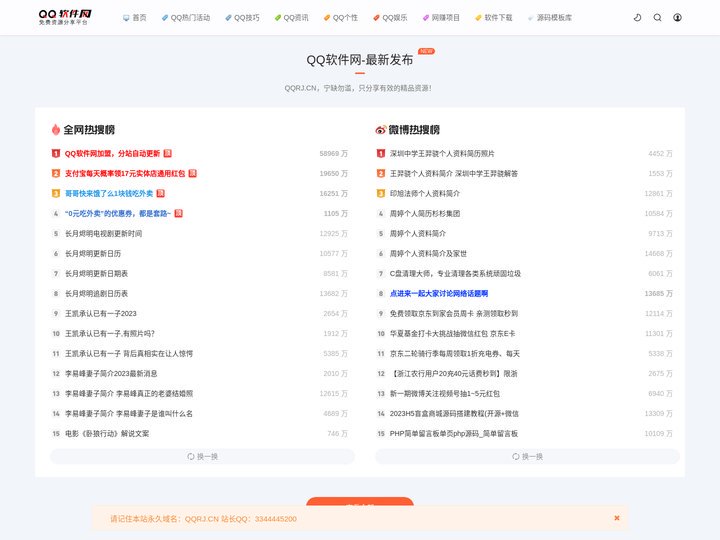
Task: Open 浙江农行用户20充40元话费 entry
Action: [x=454, y=373]
